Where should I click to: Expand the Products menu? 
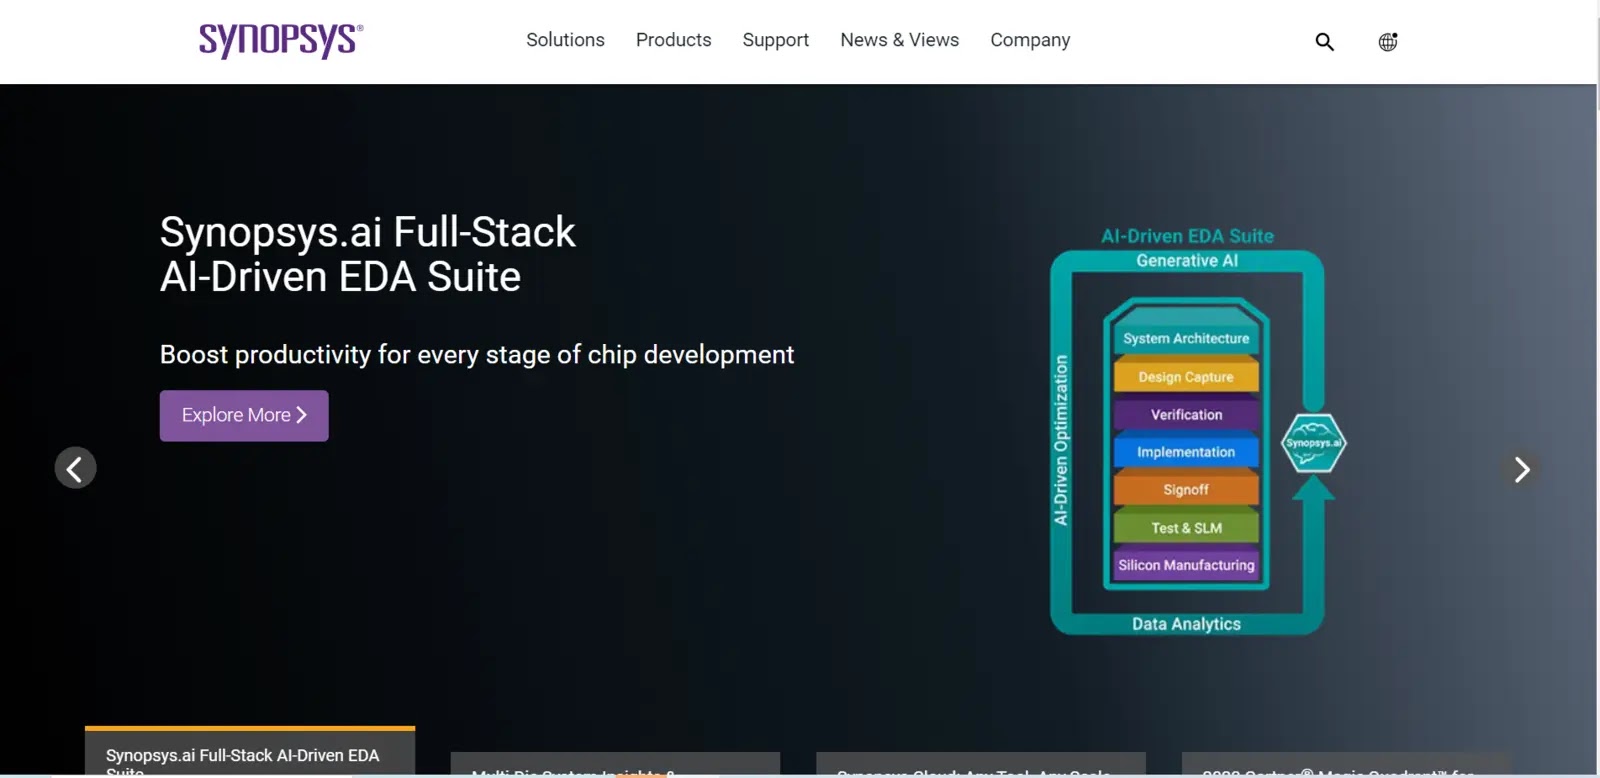673,40
